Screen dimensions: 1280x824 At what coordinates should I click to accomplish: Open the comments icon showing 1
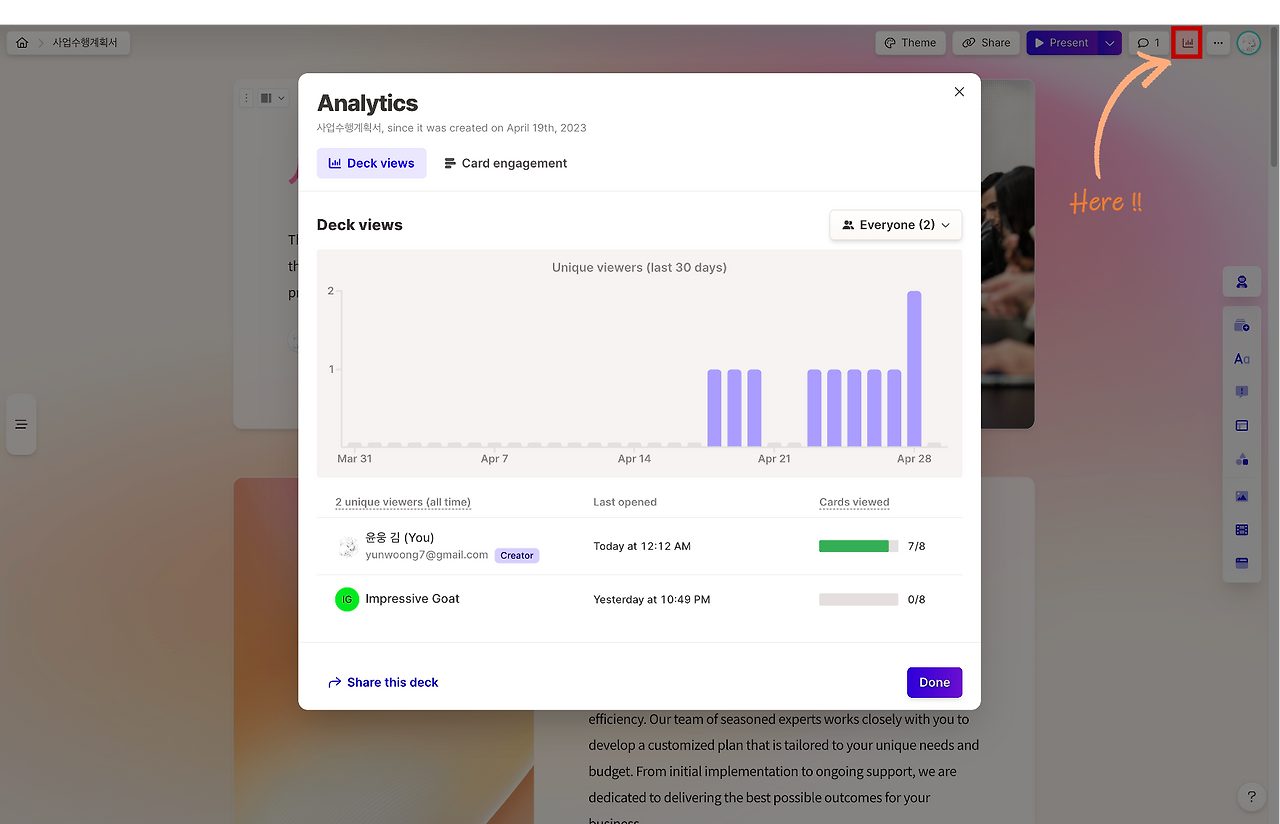[x=1148, y=43]
